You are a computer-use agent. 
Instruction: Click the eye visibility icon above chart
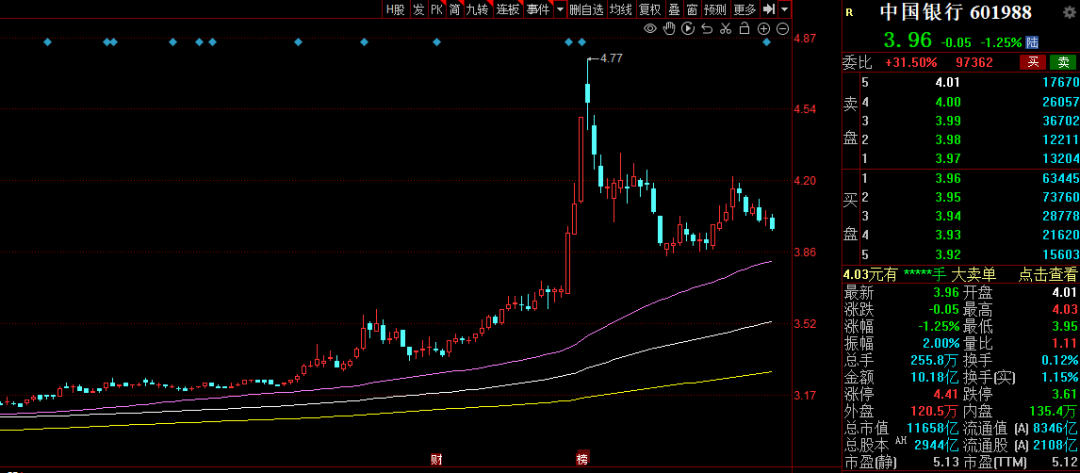click(650, 28)
